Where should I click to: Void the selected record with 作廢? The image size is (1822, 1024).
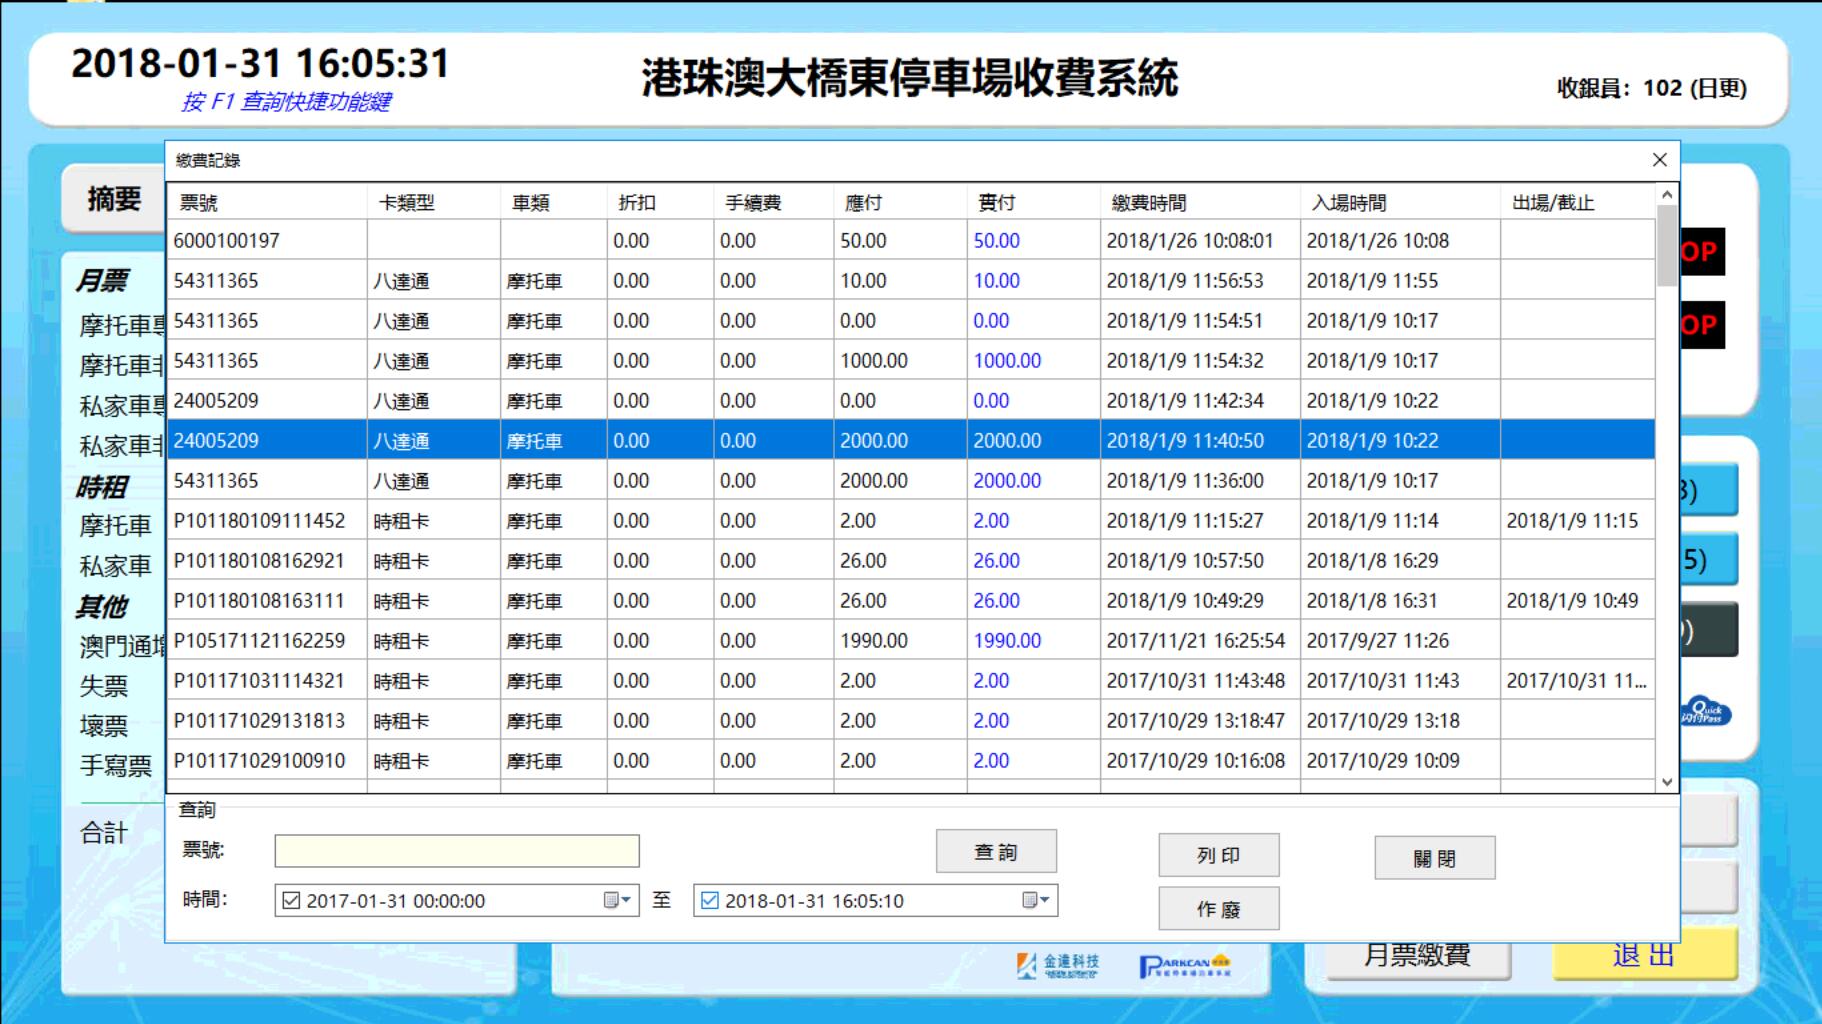(1218, 909)
